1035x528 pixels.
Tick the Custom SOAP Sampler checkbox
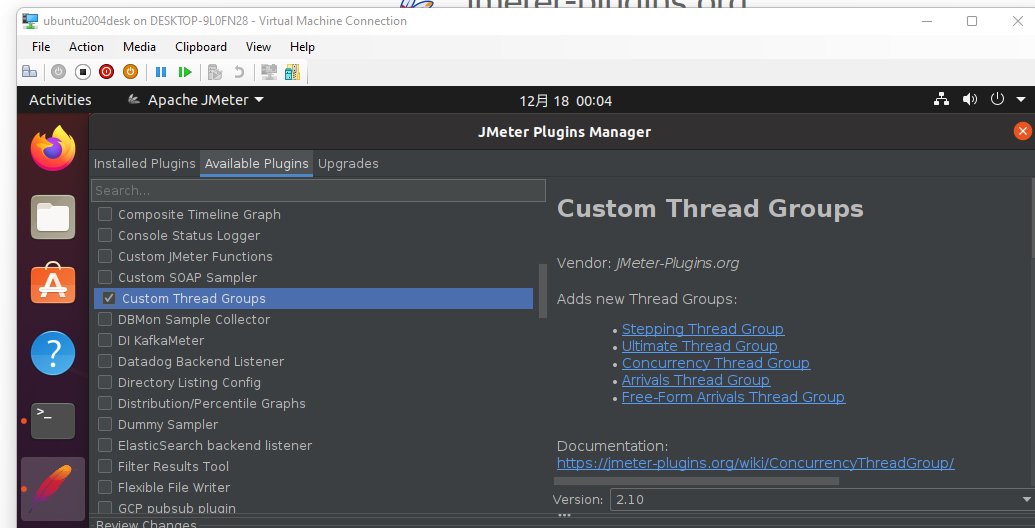pos(105,277)
